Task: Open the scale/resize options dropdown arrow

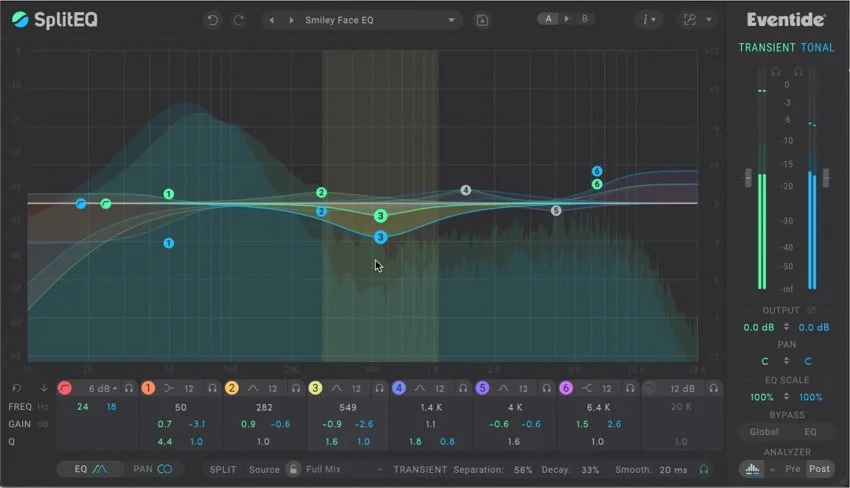Action: pyautogui.click(x=709, y=20)
